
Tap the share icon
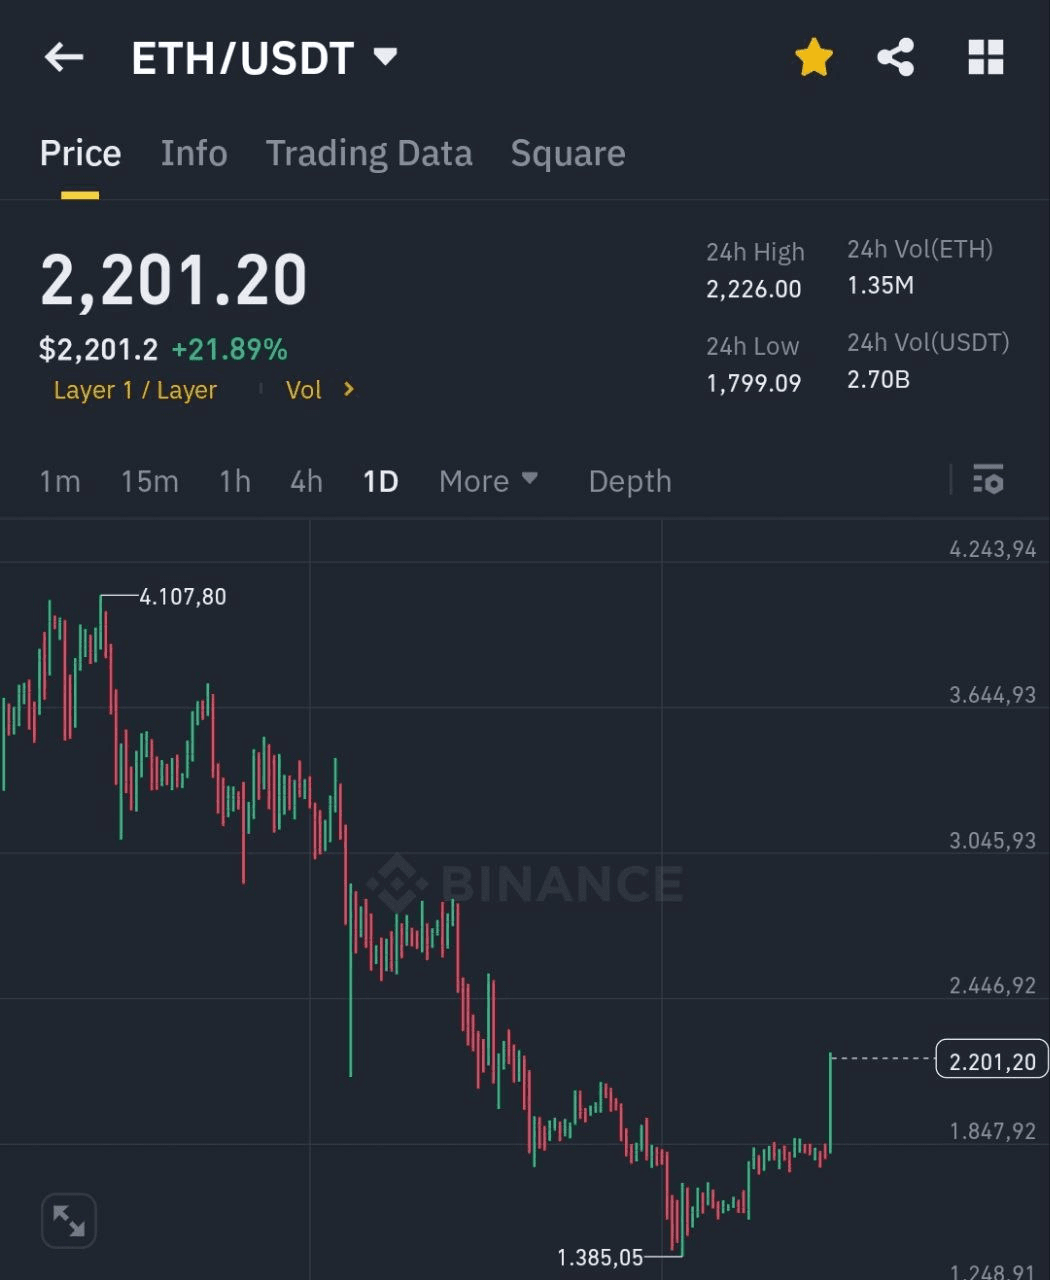(x=895, y=58)
